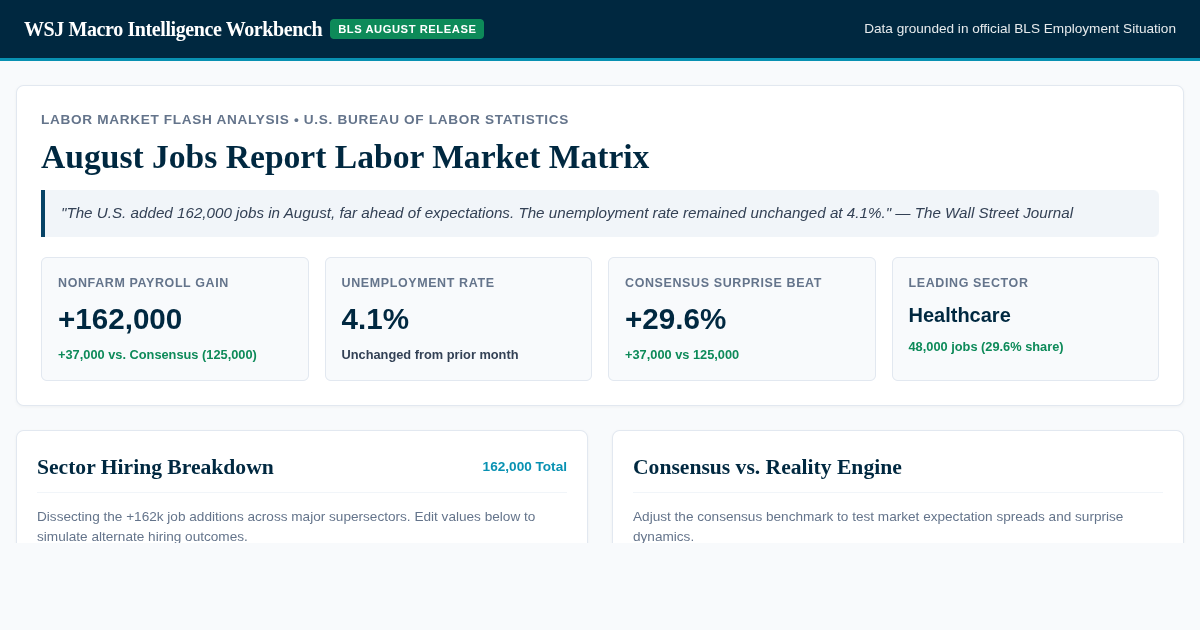The image size is (1200, 630).
Task: Click the 'Adjust the consensus benchmark' description
Action: click(878, 526)
